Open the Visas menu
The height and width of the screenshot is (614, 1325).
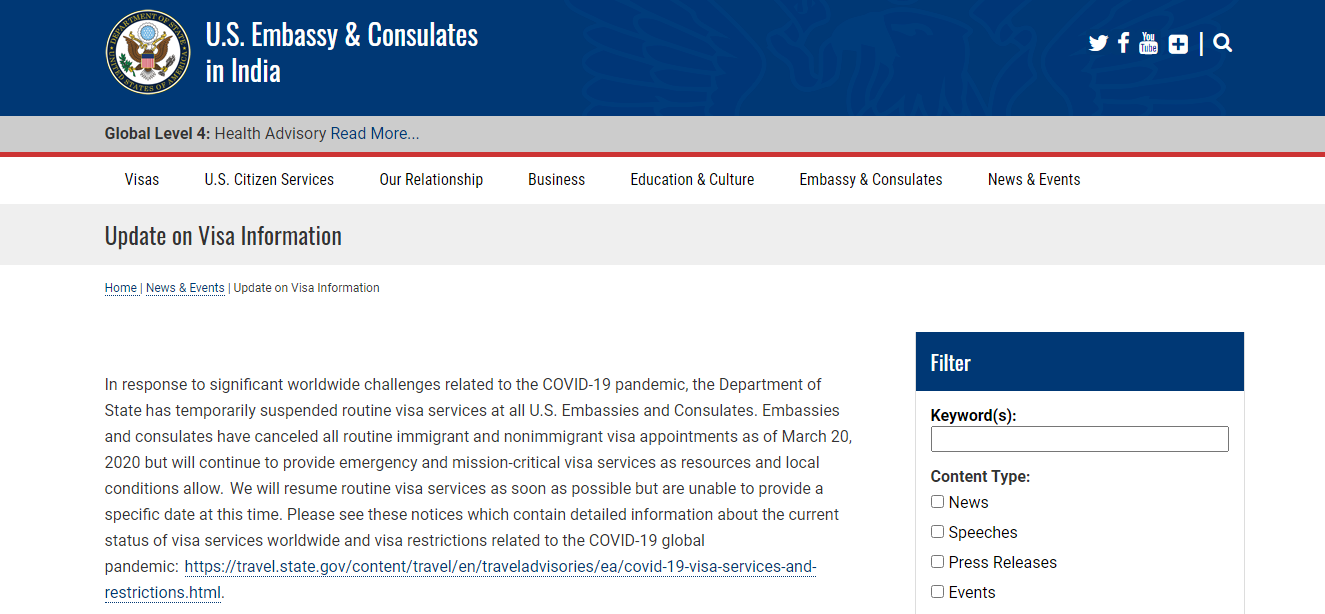point(142,180)
